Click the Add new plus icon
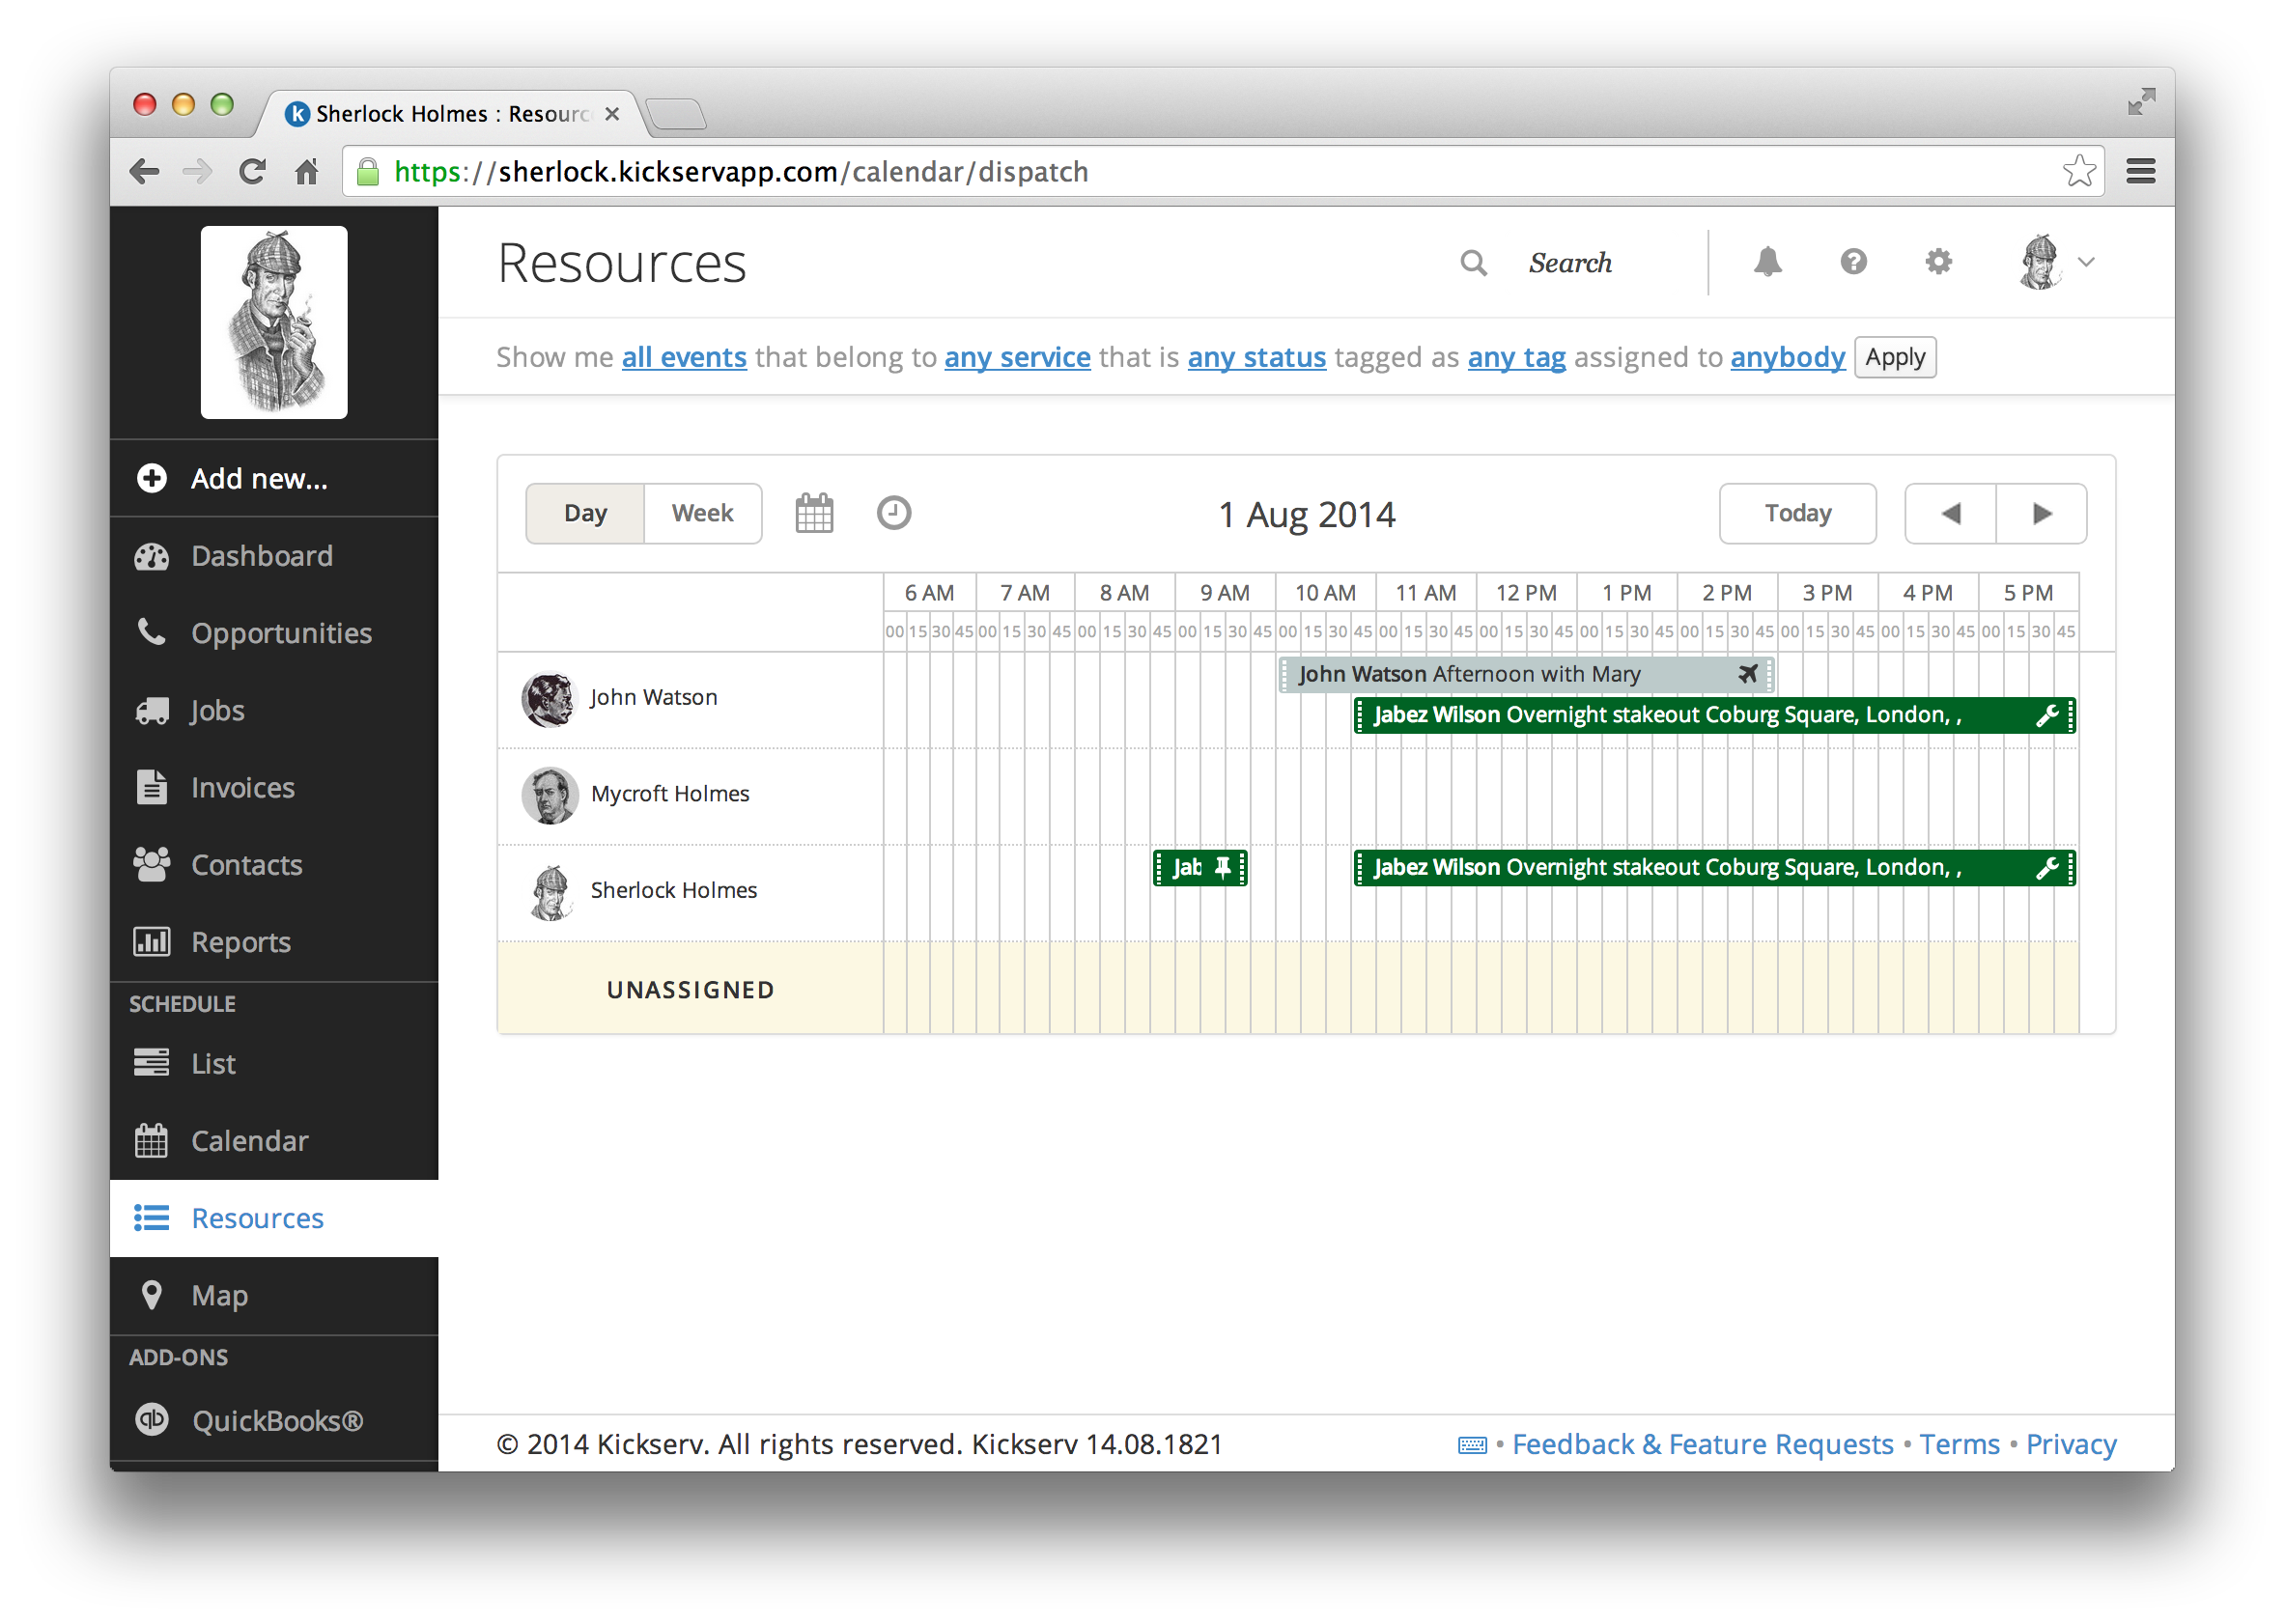This screenshot has height=1624, width=2285. 152,479
